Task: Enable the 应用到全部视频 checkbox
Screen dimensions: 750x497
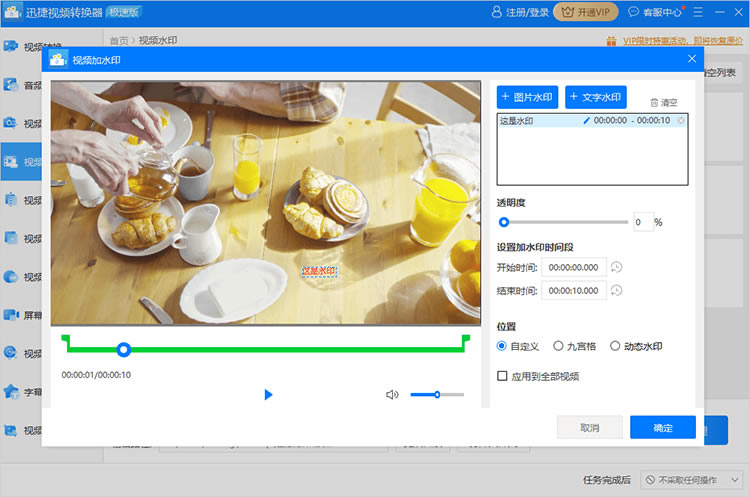Action: (502, 376)
